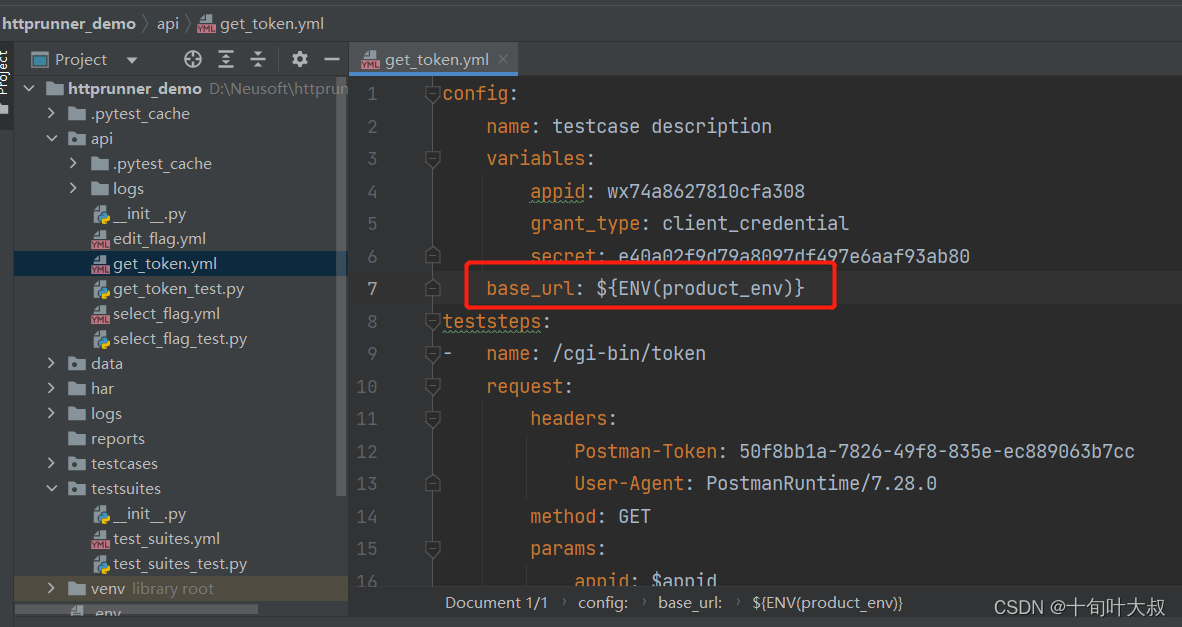Hide the Project tool window with minus icon

(332, 60)
